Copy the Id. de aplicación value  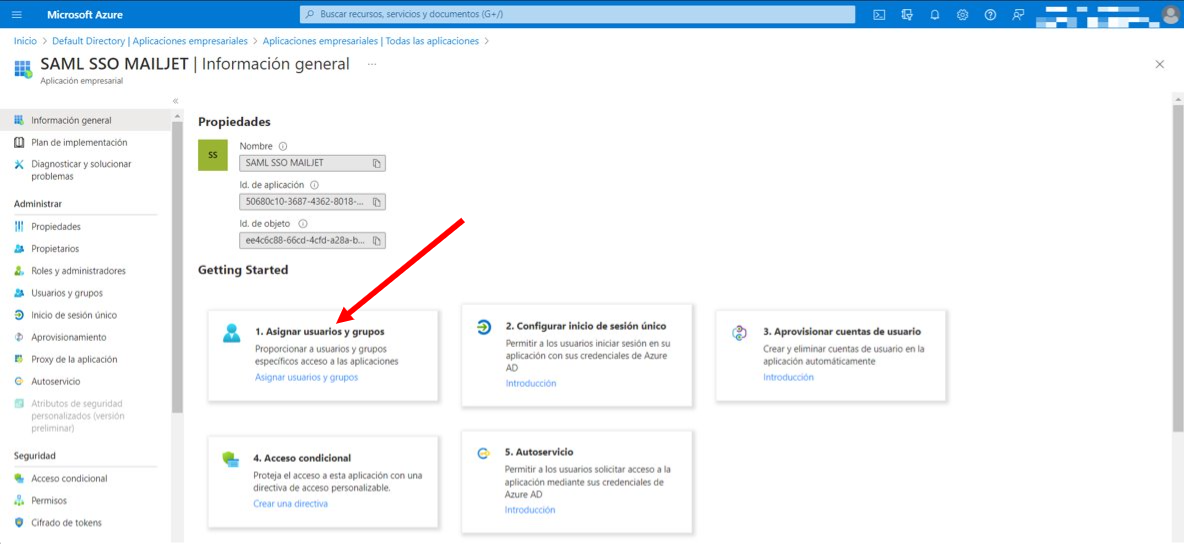[377, 202]
